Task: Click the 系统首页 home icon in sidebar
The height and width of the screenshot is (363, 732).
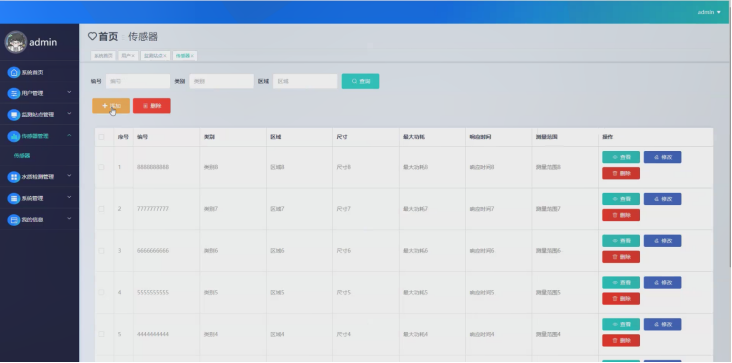Action: pos(14,72)
